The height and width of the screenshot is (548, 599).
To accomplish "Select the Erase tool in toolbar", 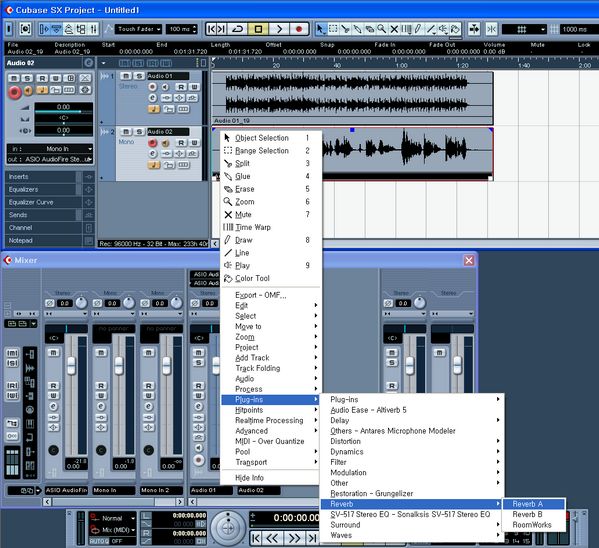I will tap(370, 29).
